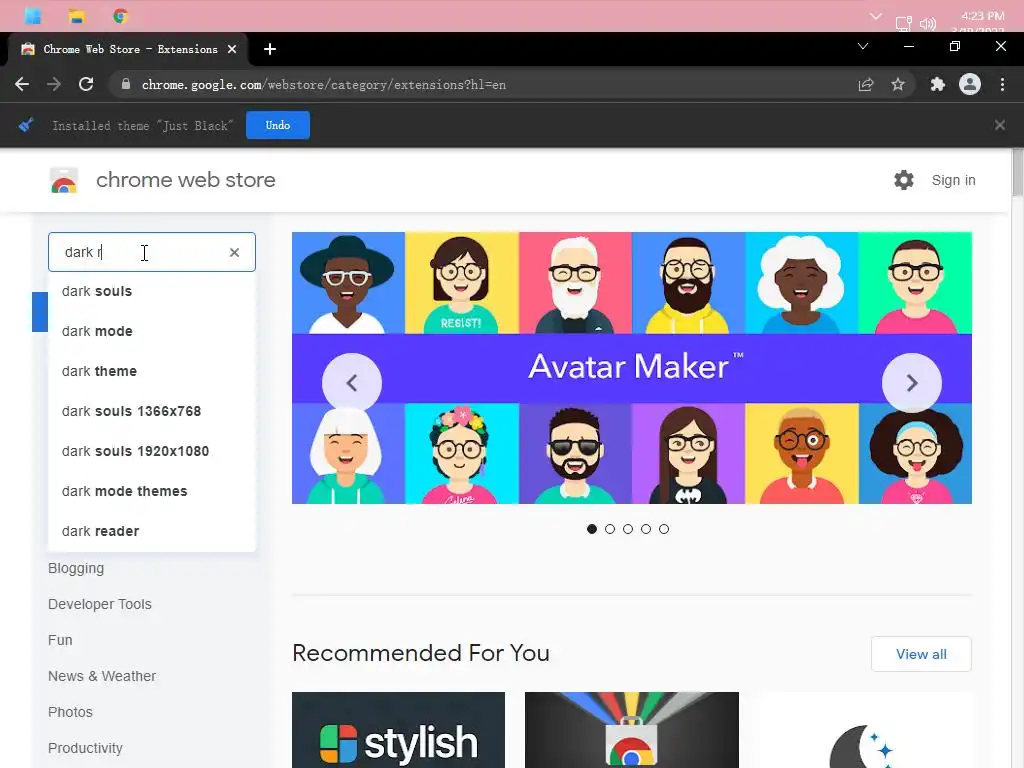The height and width of the screenshot is (768, 1024).
Task: Select the 'dark souls' suggestion
Action: point(152,291)
